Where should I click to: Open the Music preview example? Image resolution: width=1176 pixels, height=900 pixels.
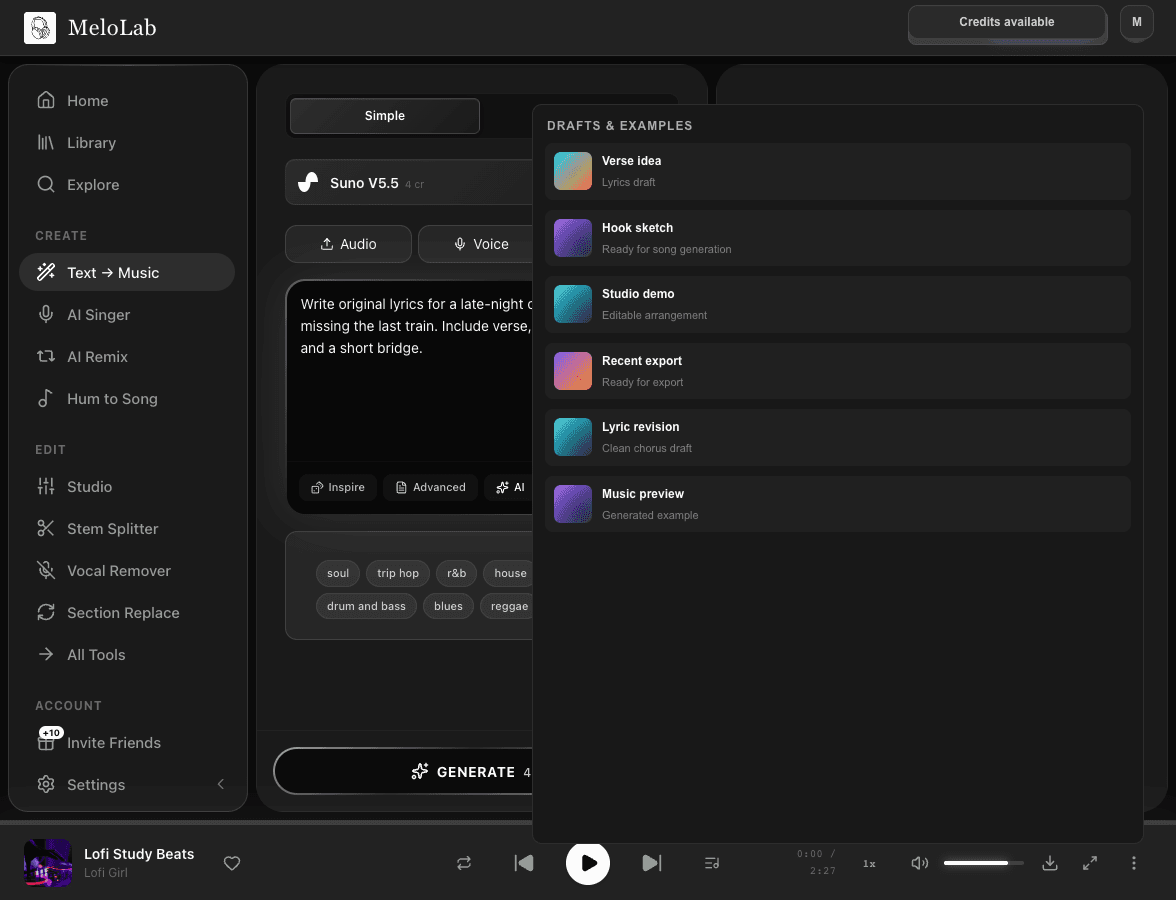838,504
